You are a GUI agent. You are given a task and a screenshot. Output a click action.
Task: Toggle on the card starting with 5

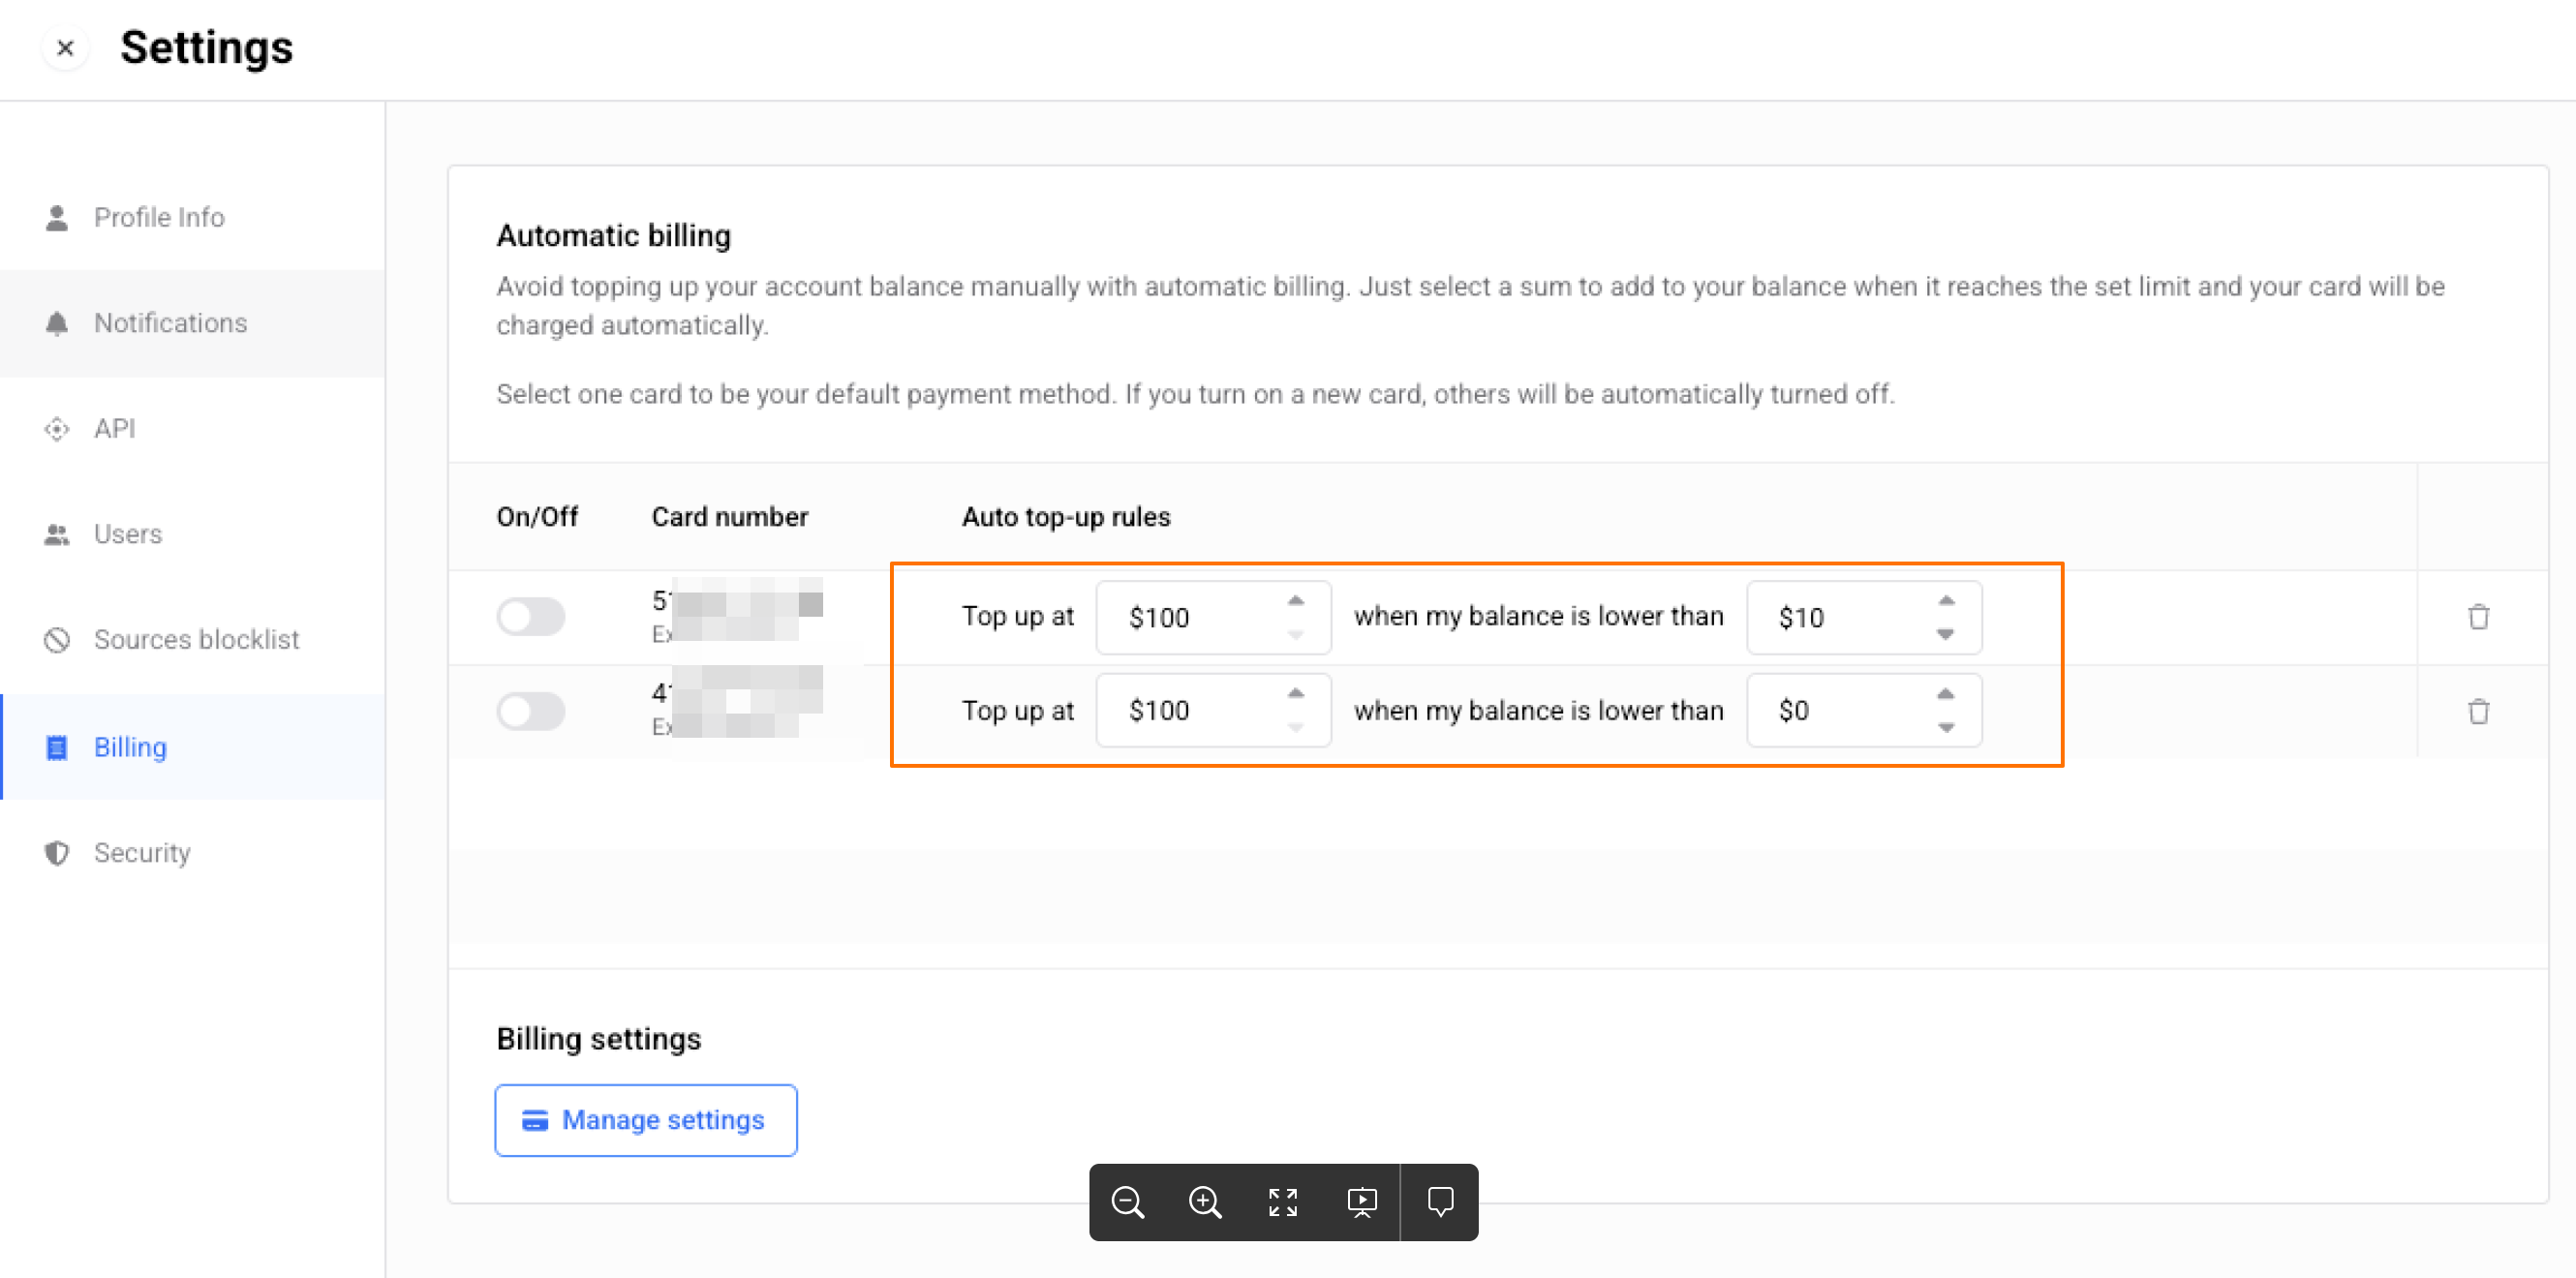pyautogui.click(x=531, y=617)
